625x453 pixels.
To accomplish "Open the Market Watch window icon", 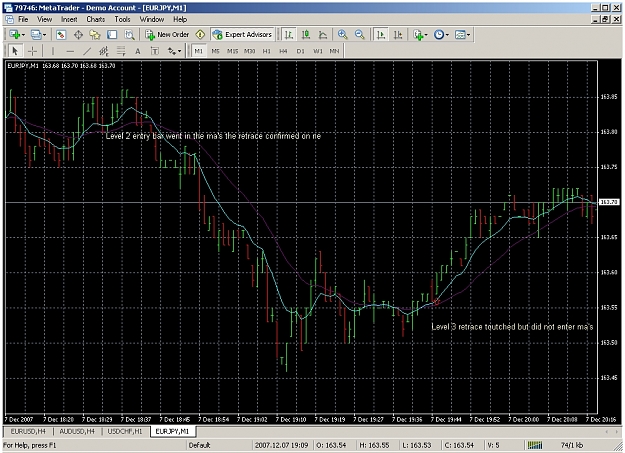I will (x=61, y=35).
